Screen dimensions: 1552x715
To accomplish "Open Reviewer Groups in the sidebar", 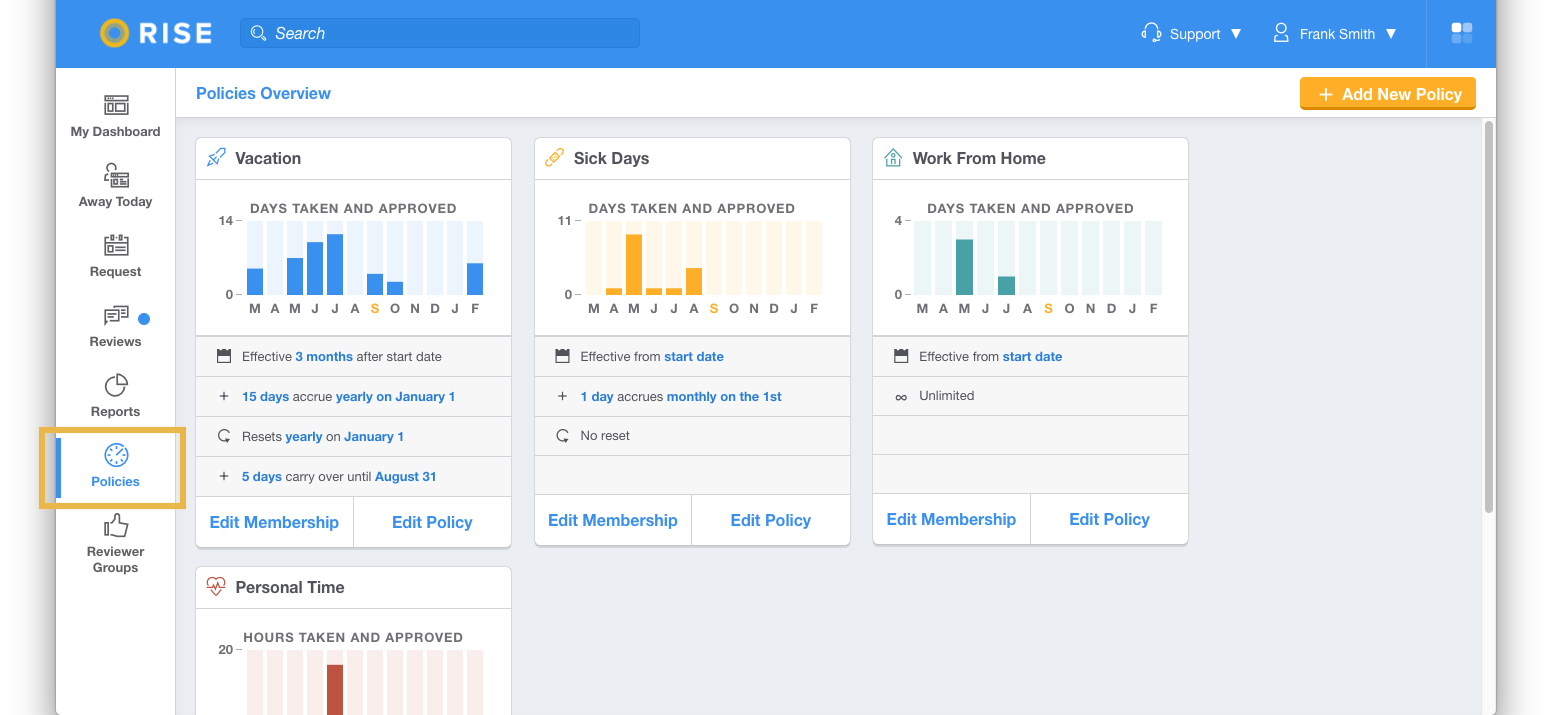I will pyautogui.click(x=115, y=544).
